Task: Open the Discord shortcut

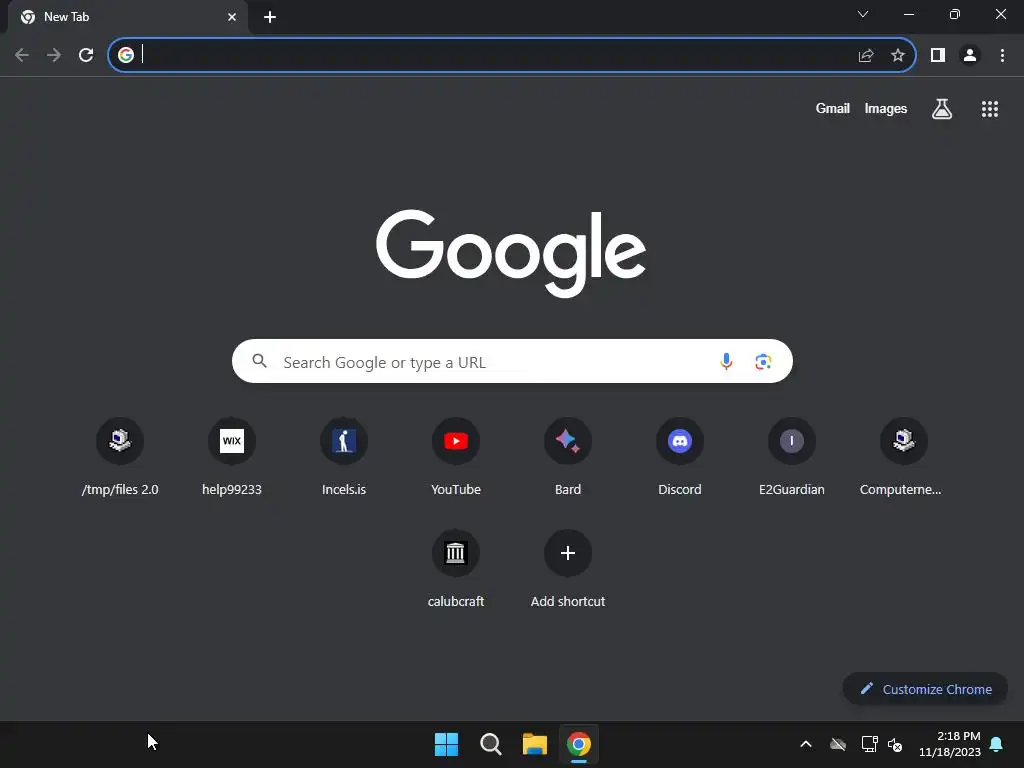Action: point(680,457)
